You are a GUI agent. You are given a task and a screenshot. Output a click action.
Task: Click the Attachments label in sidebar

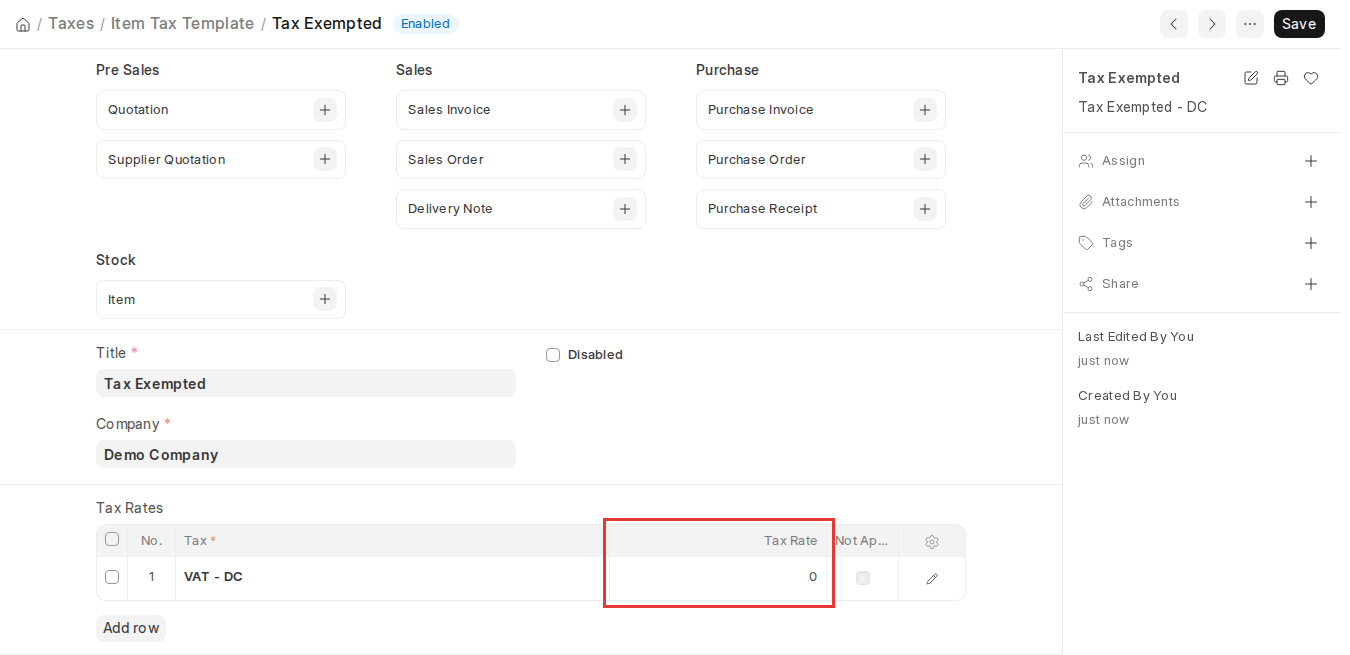pos(1141,202)
